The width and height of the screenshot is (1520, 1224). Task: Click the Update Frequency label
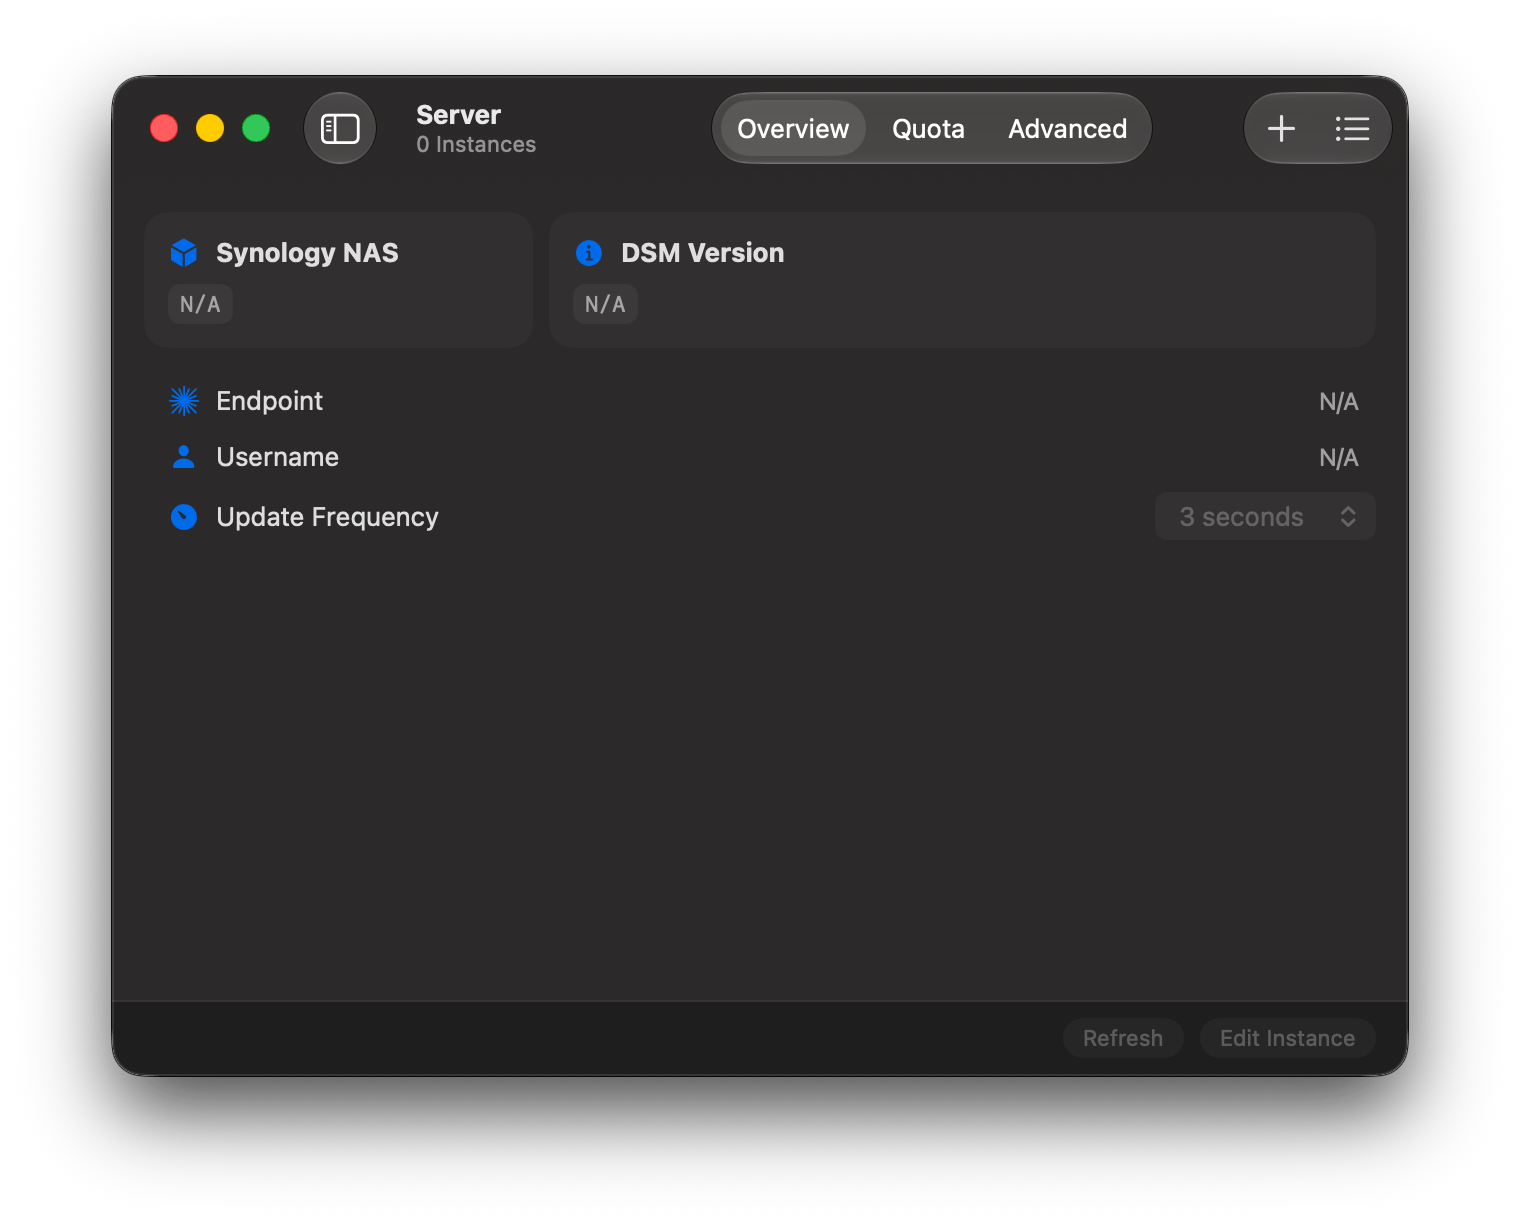327,517
